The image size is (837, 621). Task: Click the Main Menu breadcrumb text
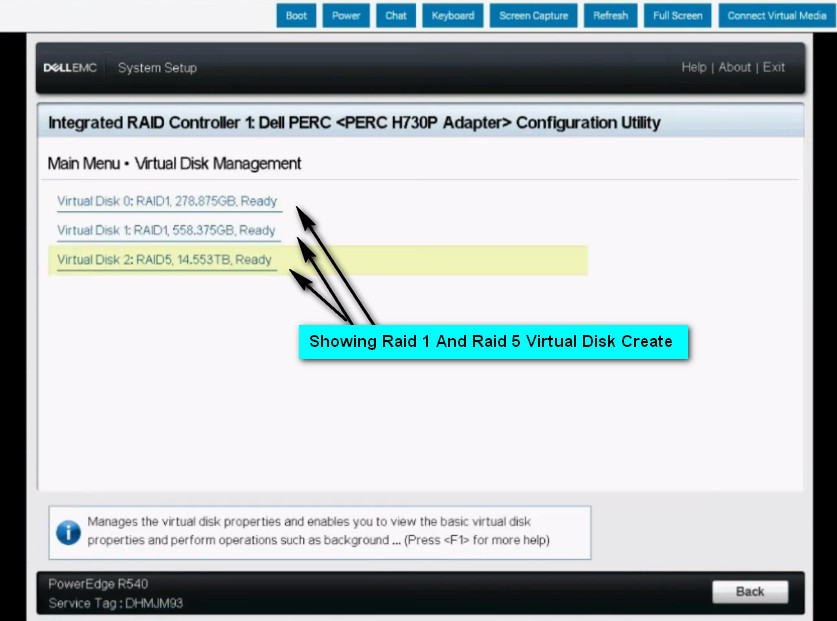click(83, 163)
